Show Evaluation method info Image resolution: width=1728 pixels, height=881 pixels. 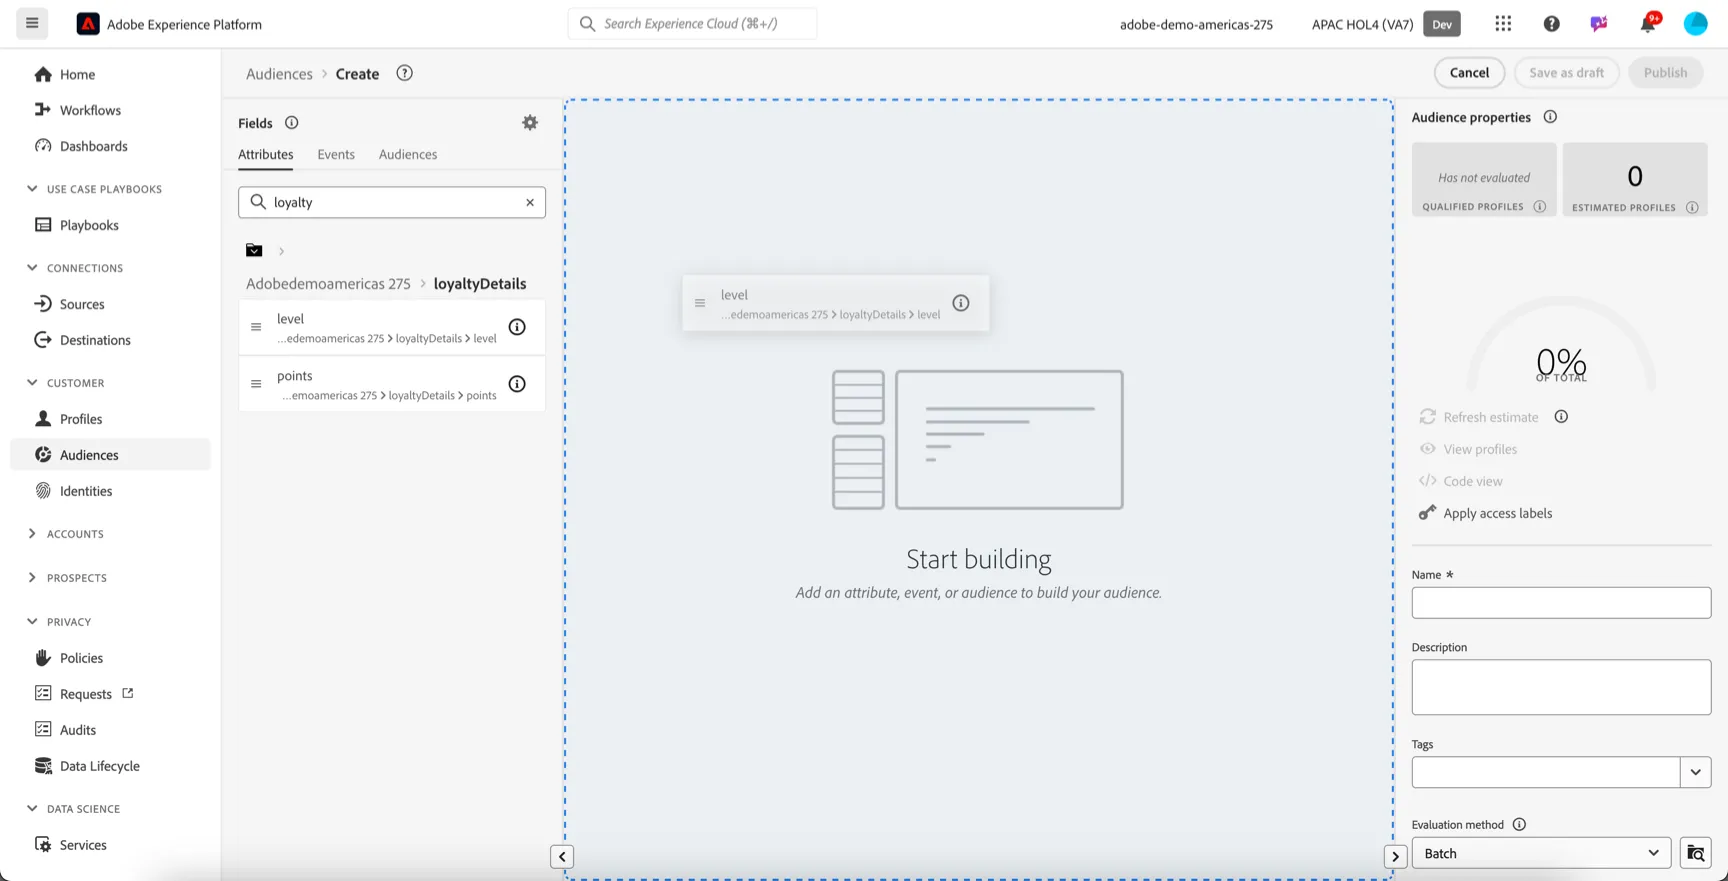coord(1519,825)
